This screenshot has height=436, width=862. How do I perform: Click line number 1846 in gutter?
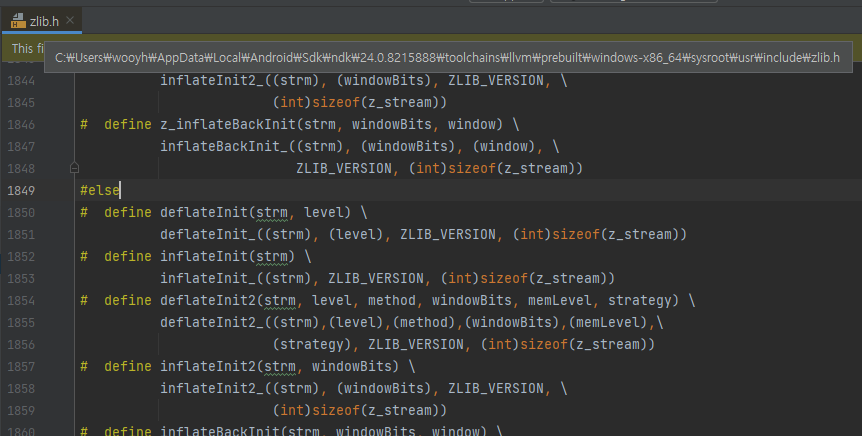[x=21, y=125]
